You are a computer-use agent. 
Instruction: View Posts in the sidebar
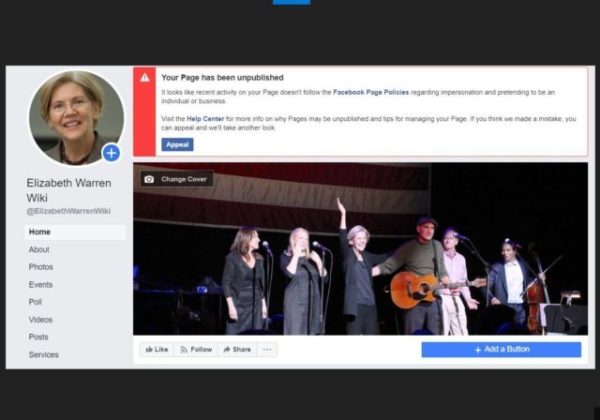[x=39, y=337]
